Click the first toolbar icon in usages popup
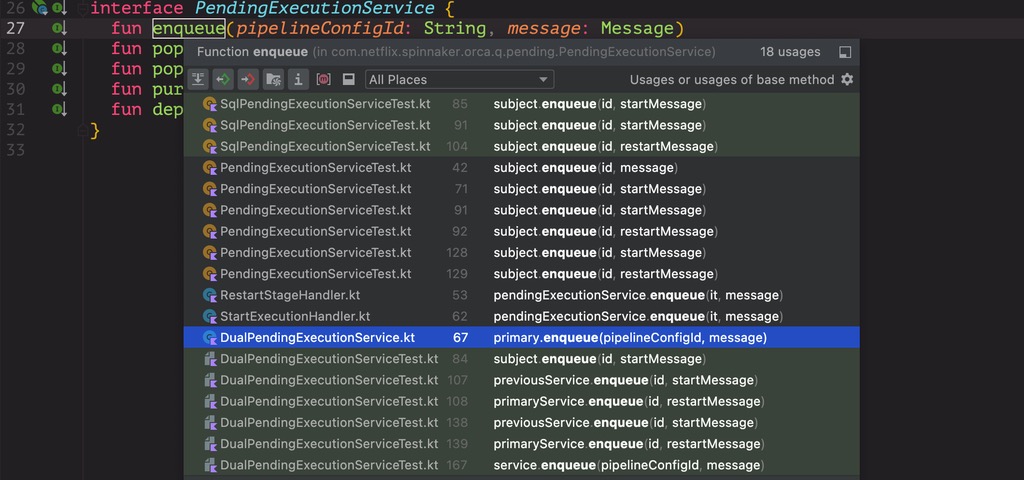Viewport: 1024px width, 480px height. pyautogui.click(x=199, y=79)
